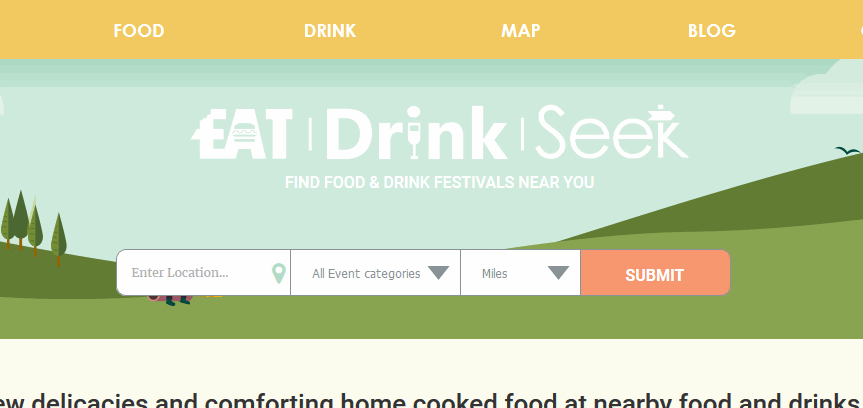The width and height of the screenshot is (863, 408).
Task: Focus the Enter Location text field
Action: point(204,273)
